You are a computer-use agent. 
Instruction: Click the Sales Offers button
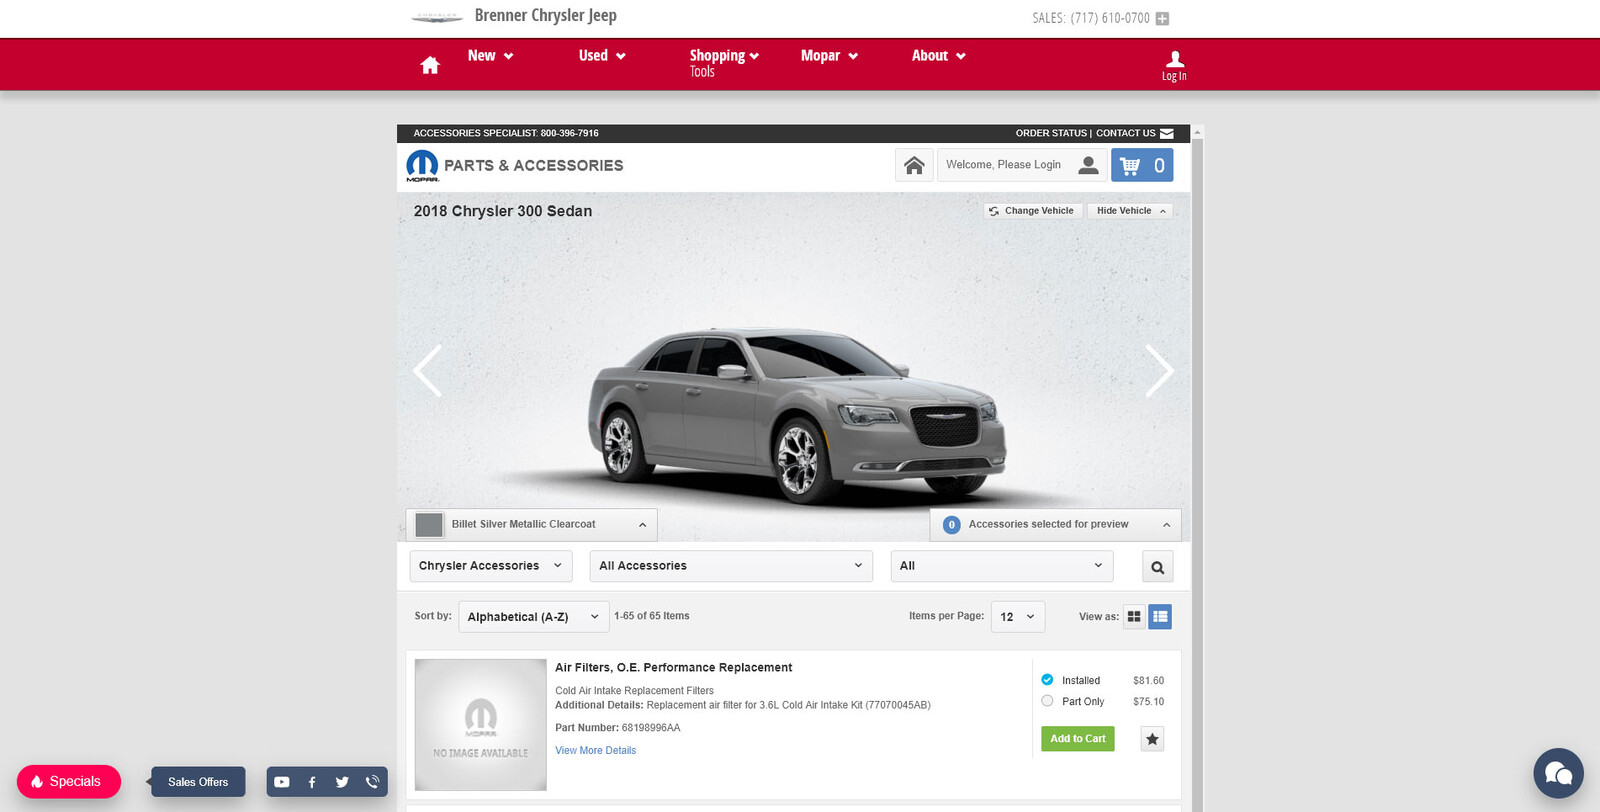click(198, 782)
